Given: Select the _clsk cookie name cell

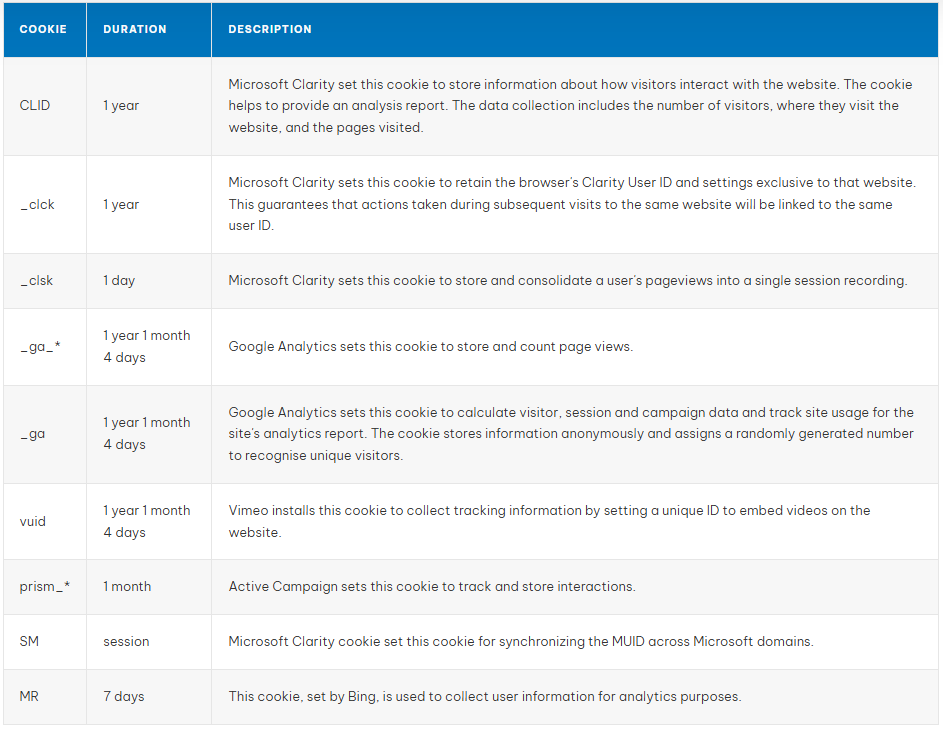Looking at the screenshot, I should 37,281.
